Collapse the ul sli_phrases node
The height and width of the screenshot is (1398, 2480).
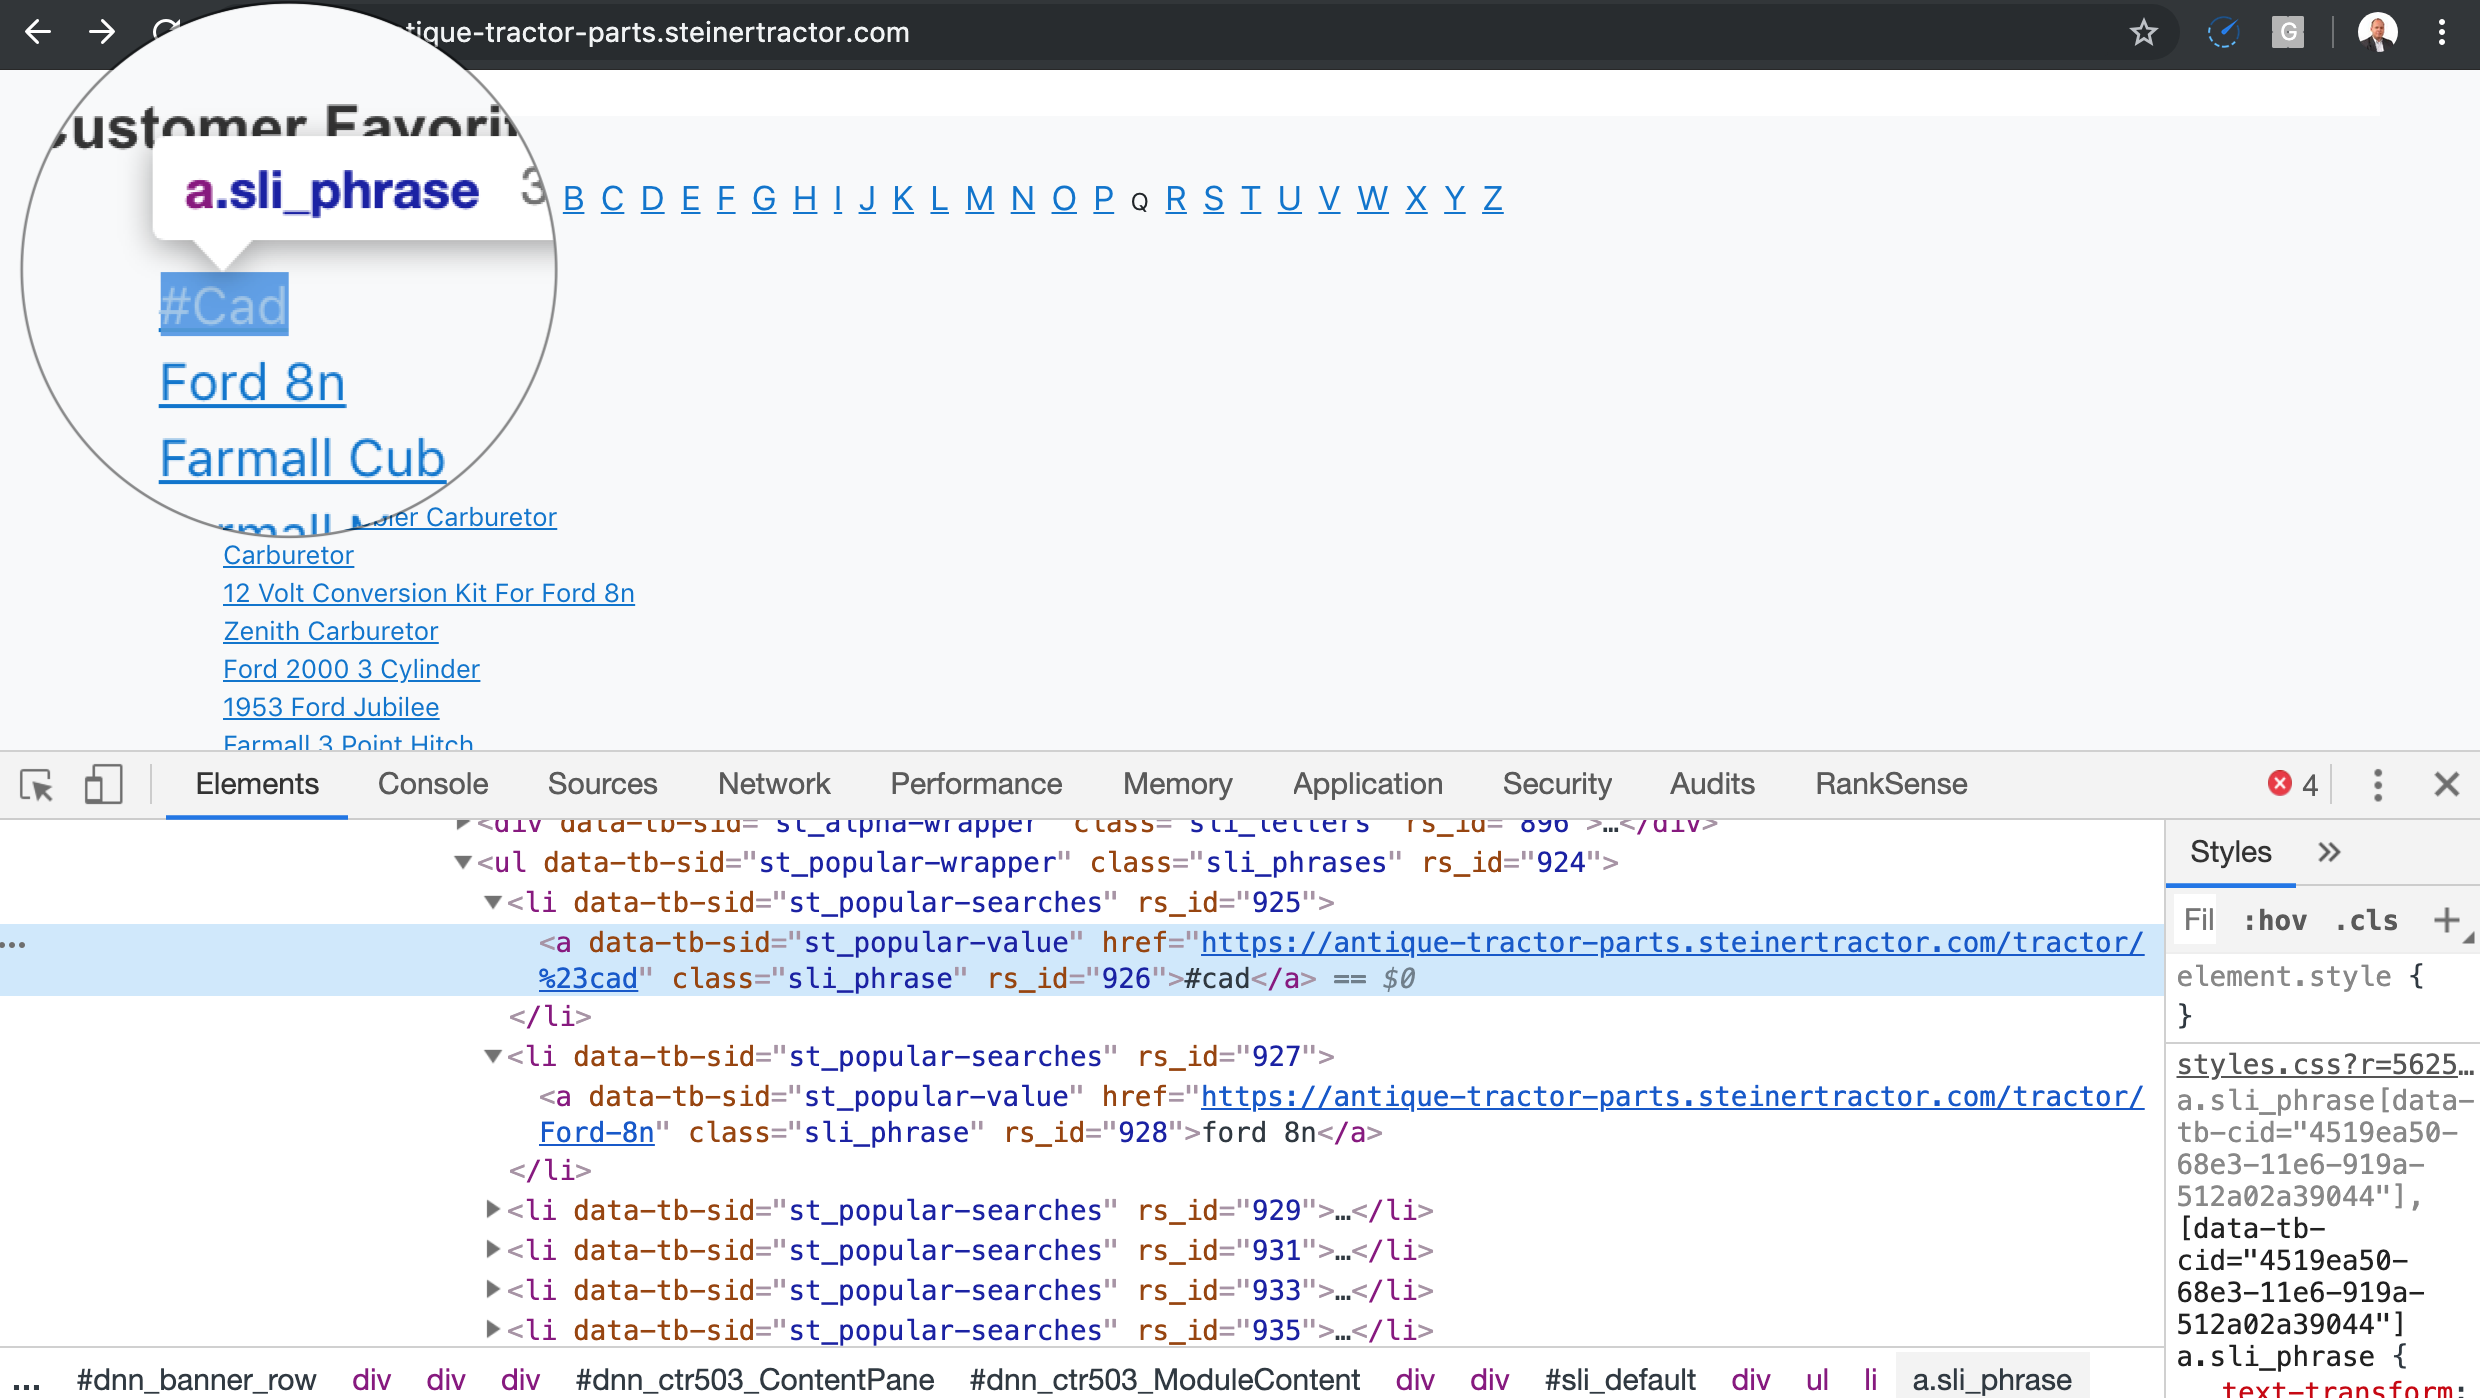463,862
